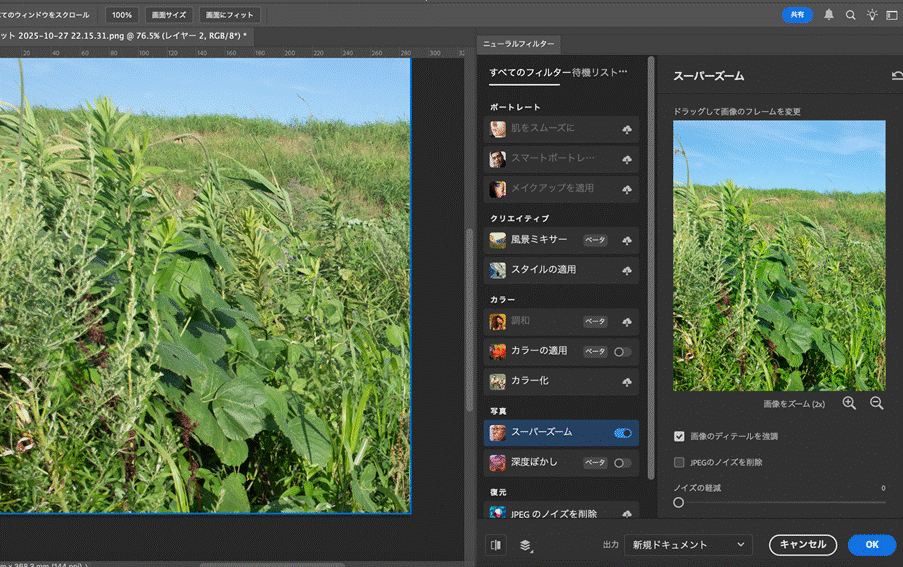Image resolution: width=903 pixels, height=567 pixels.
Task: Download the スマートポートレート filter cloud icon
Action: tap(627, 159)
